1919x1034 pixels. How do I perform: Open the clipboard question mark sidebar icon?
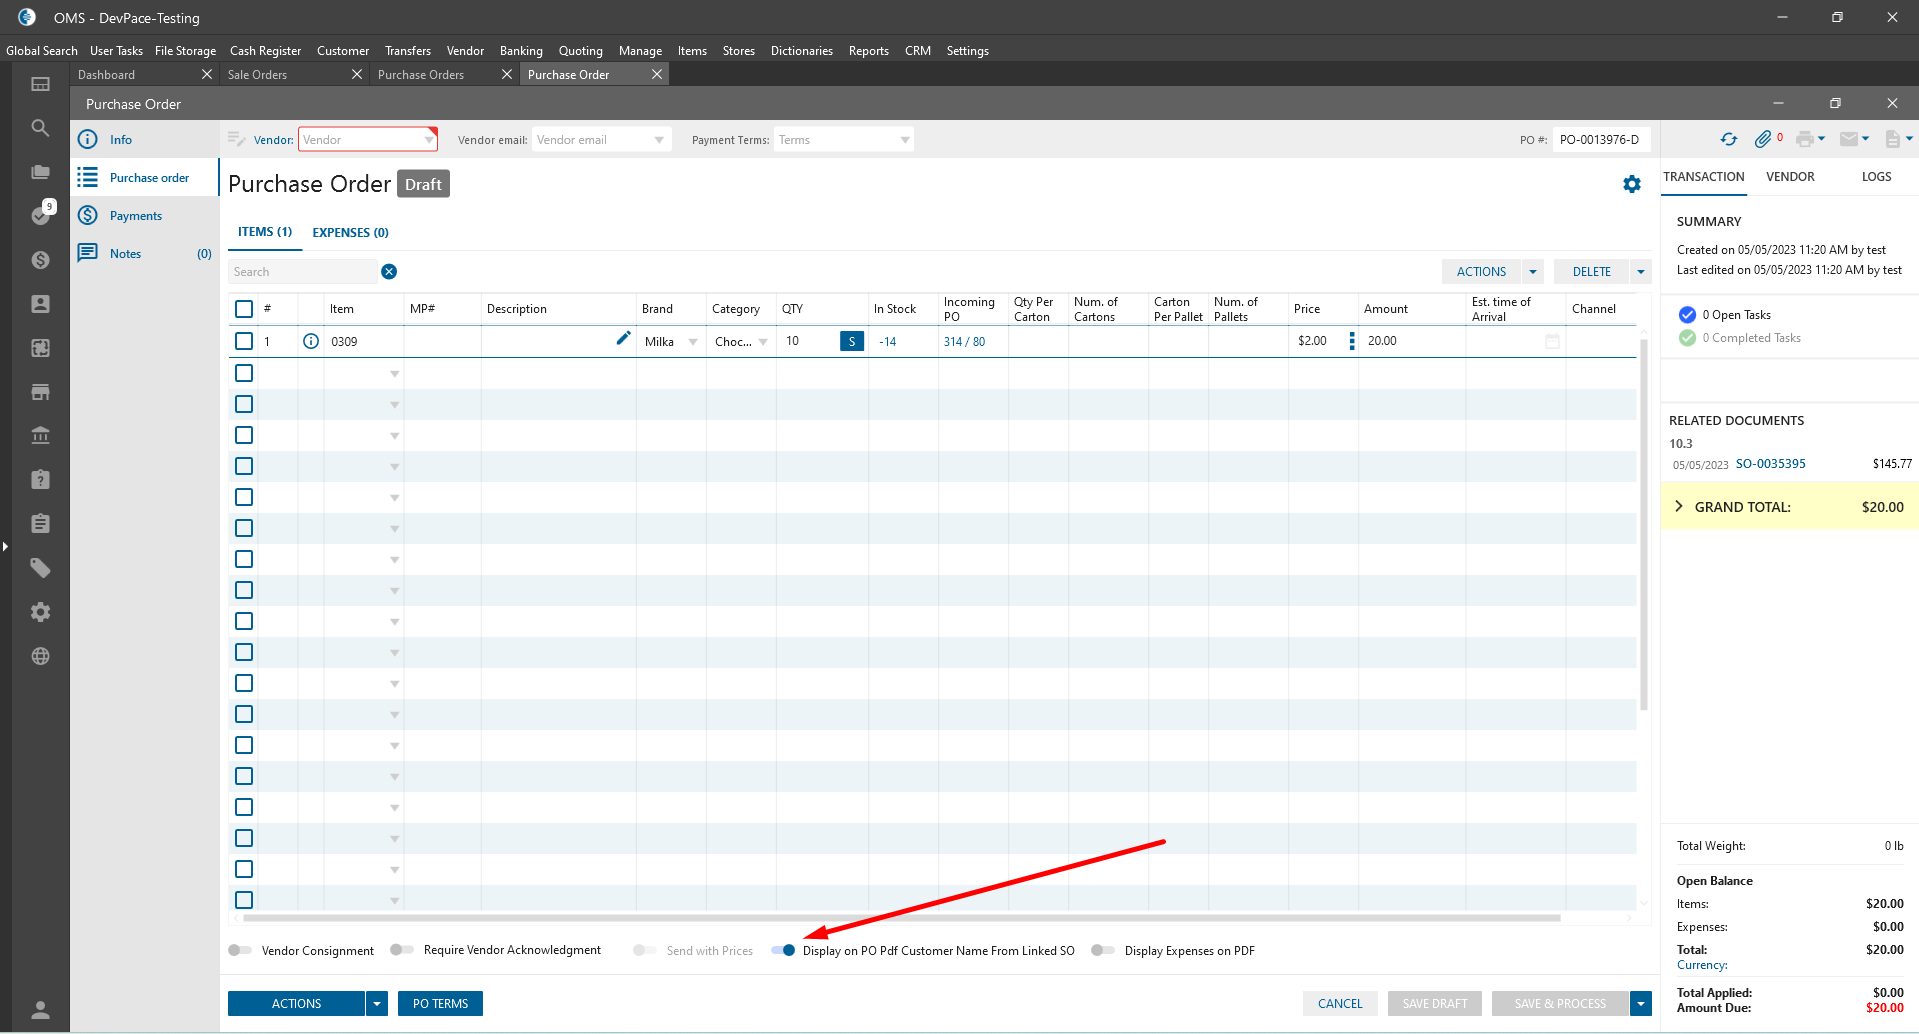click(x=40, y=480)
